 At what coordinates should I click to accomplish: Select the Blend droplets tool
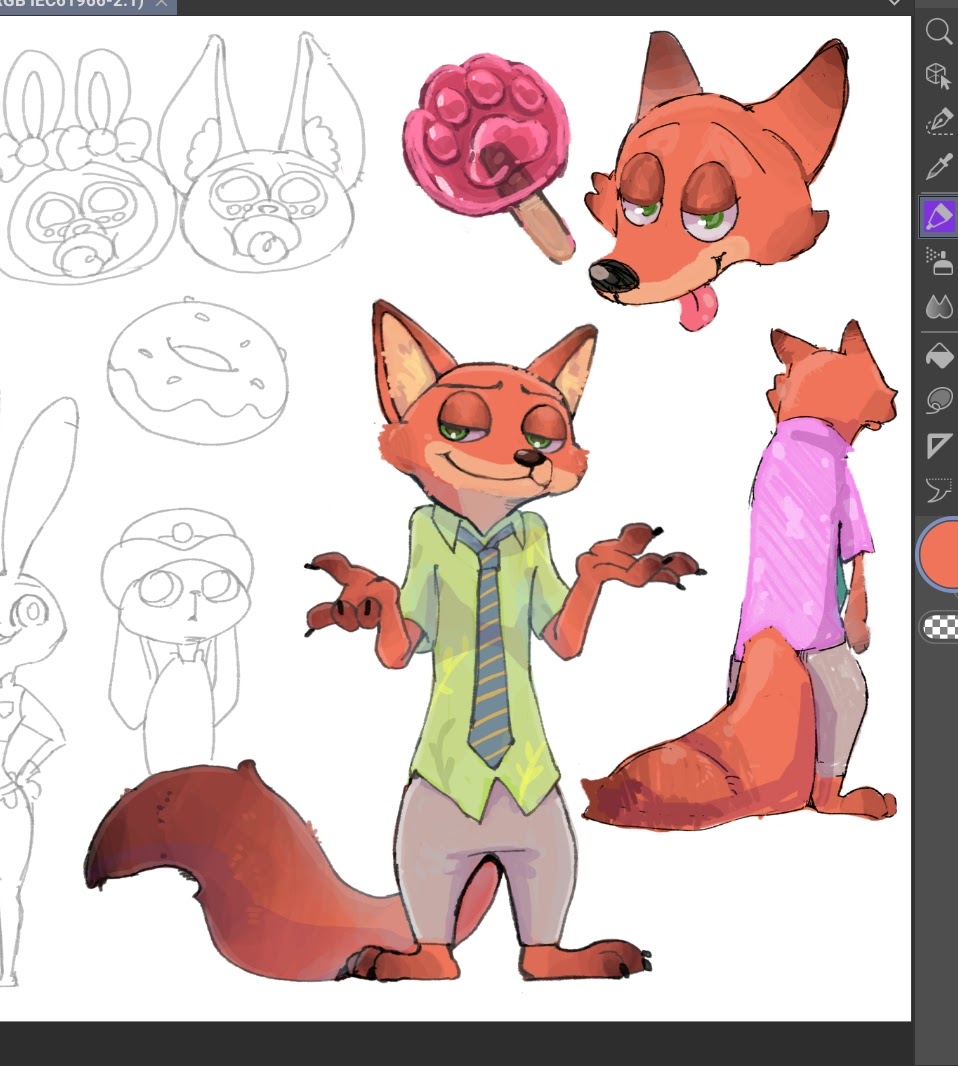click(939, 307)
